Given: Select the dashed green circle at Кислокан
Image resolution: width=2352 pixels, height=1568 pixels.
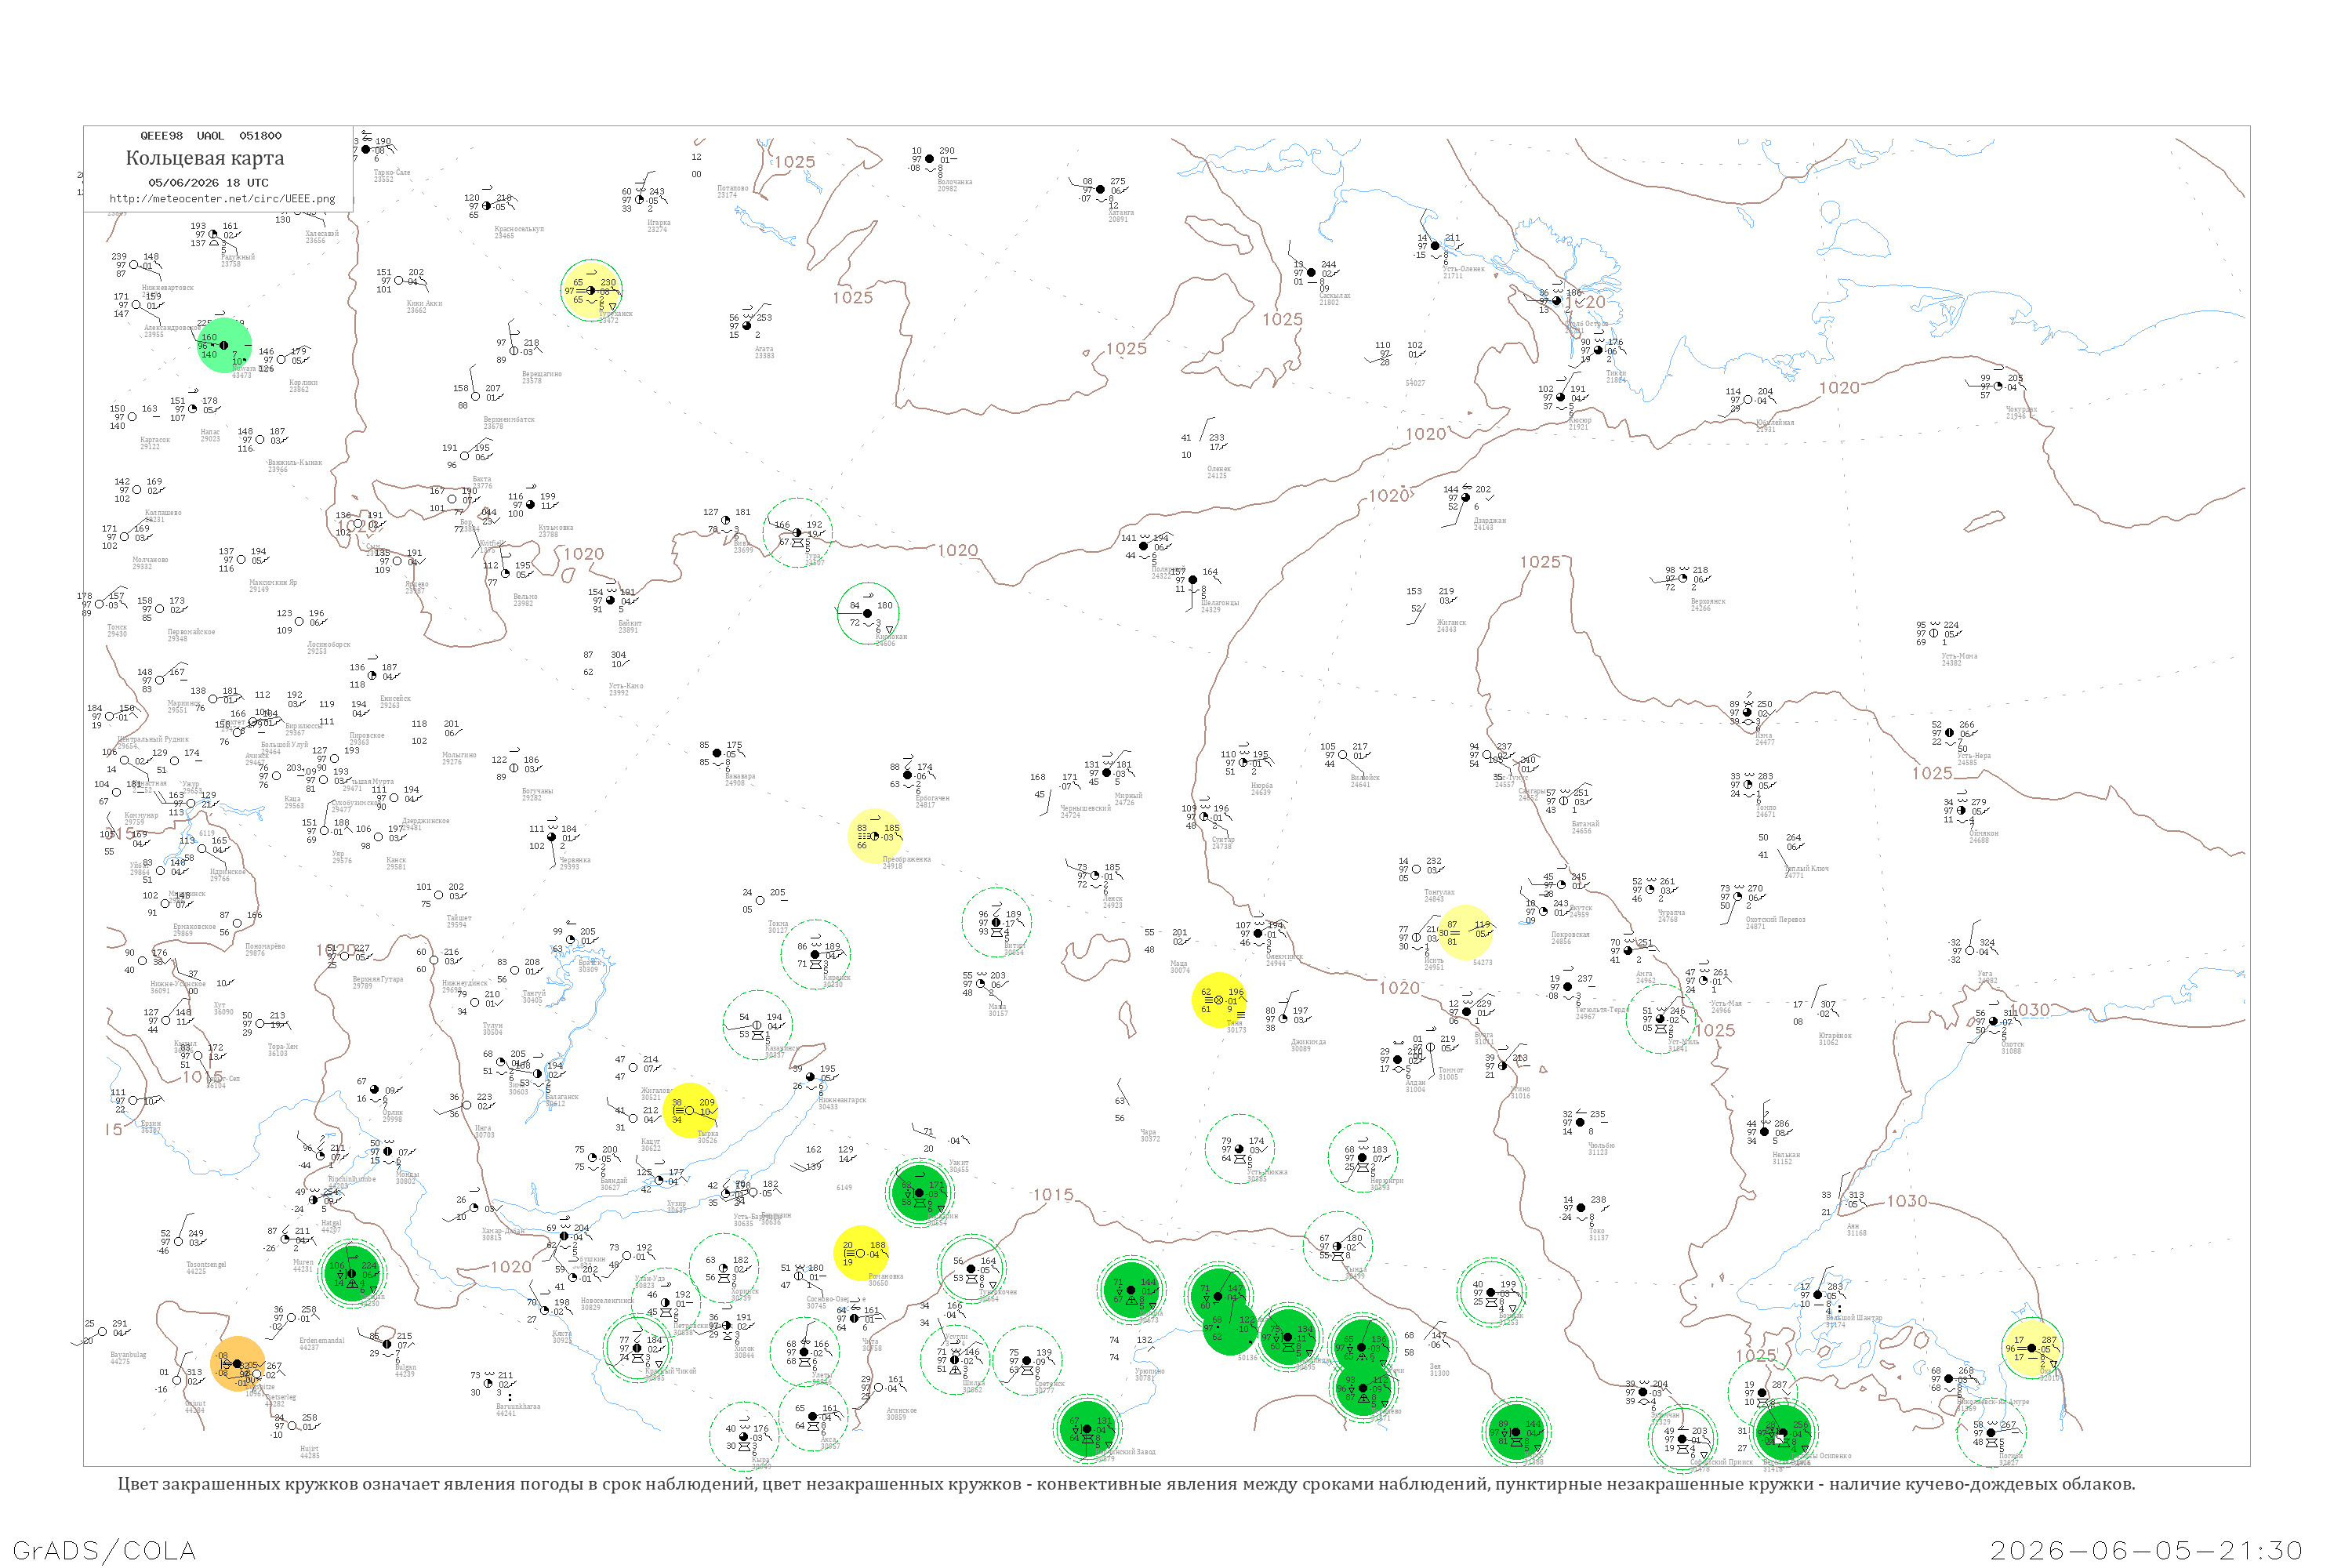Looking at the screenshot, I should click(x=868, y=613).
